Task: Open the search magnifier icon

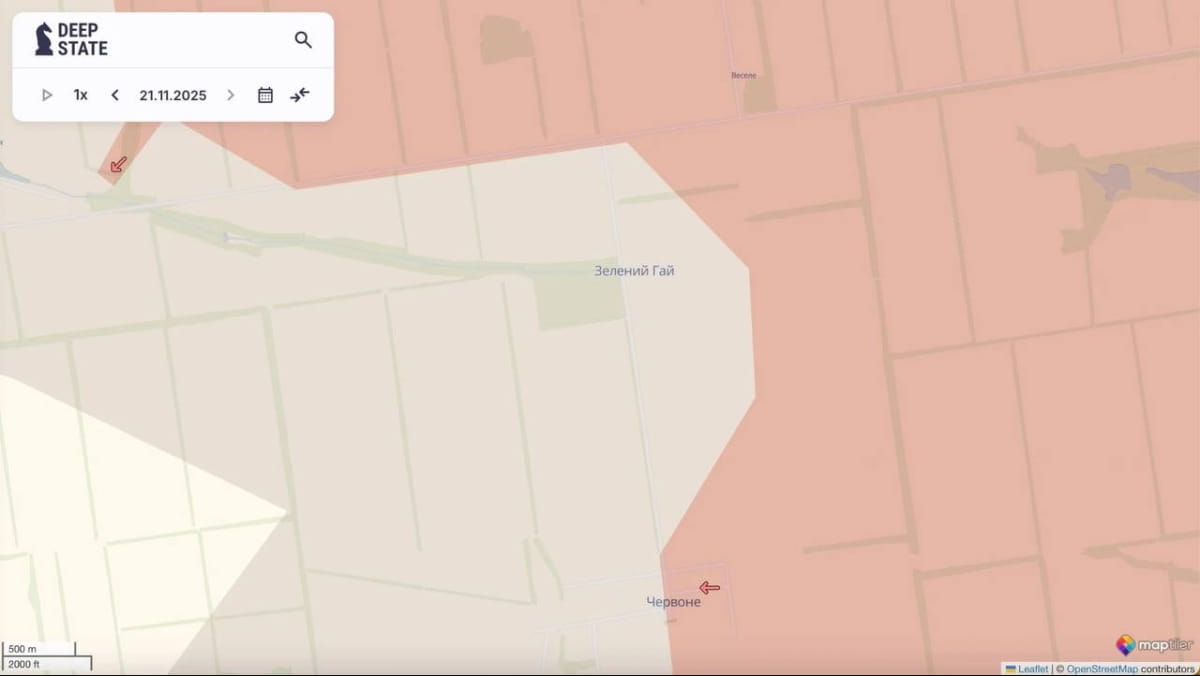Action: click(303, 40)
